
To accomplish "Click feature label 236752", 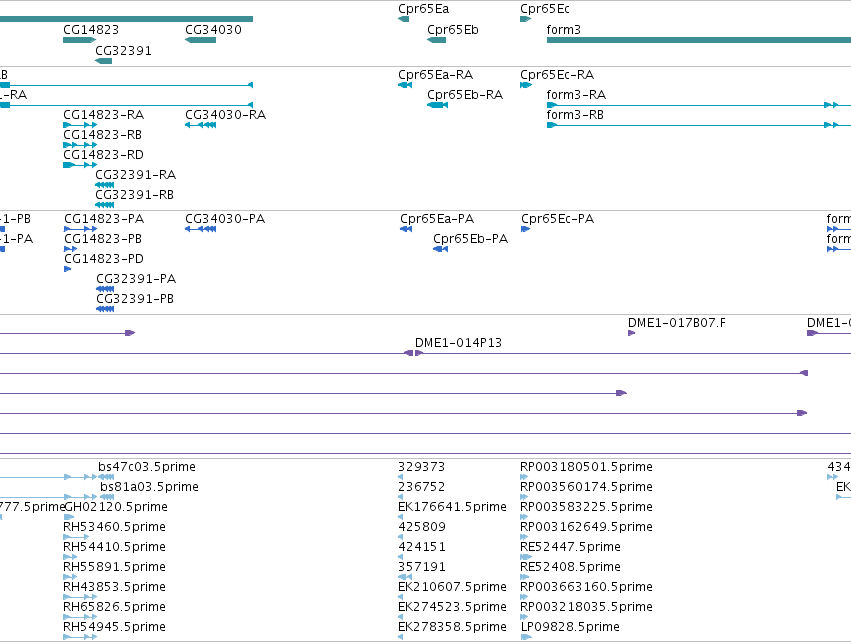I will 422,487.
